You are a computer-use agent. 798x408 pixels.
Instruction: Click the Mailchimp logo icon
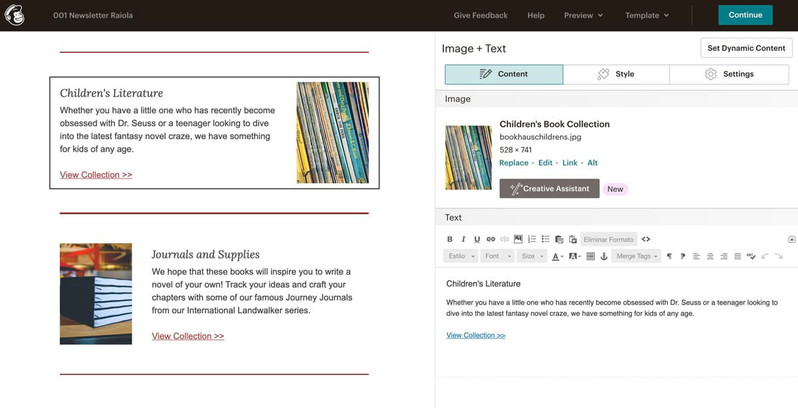pyautogui.click(x=16, y=15)
